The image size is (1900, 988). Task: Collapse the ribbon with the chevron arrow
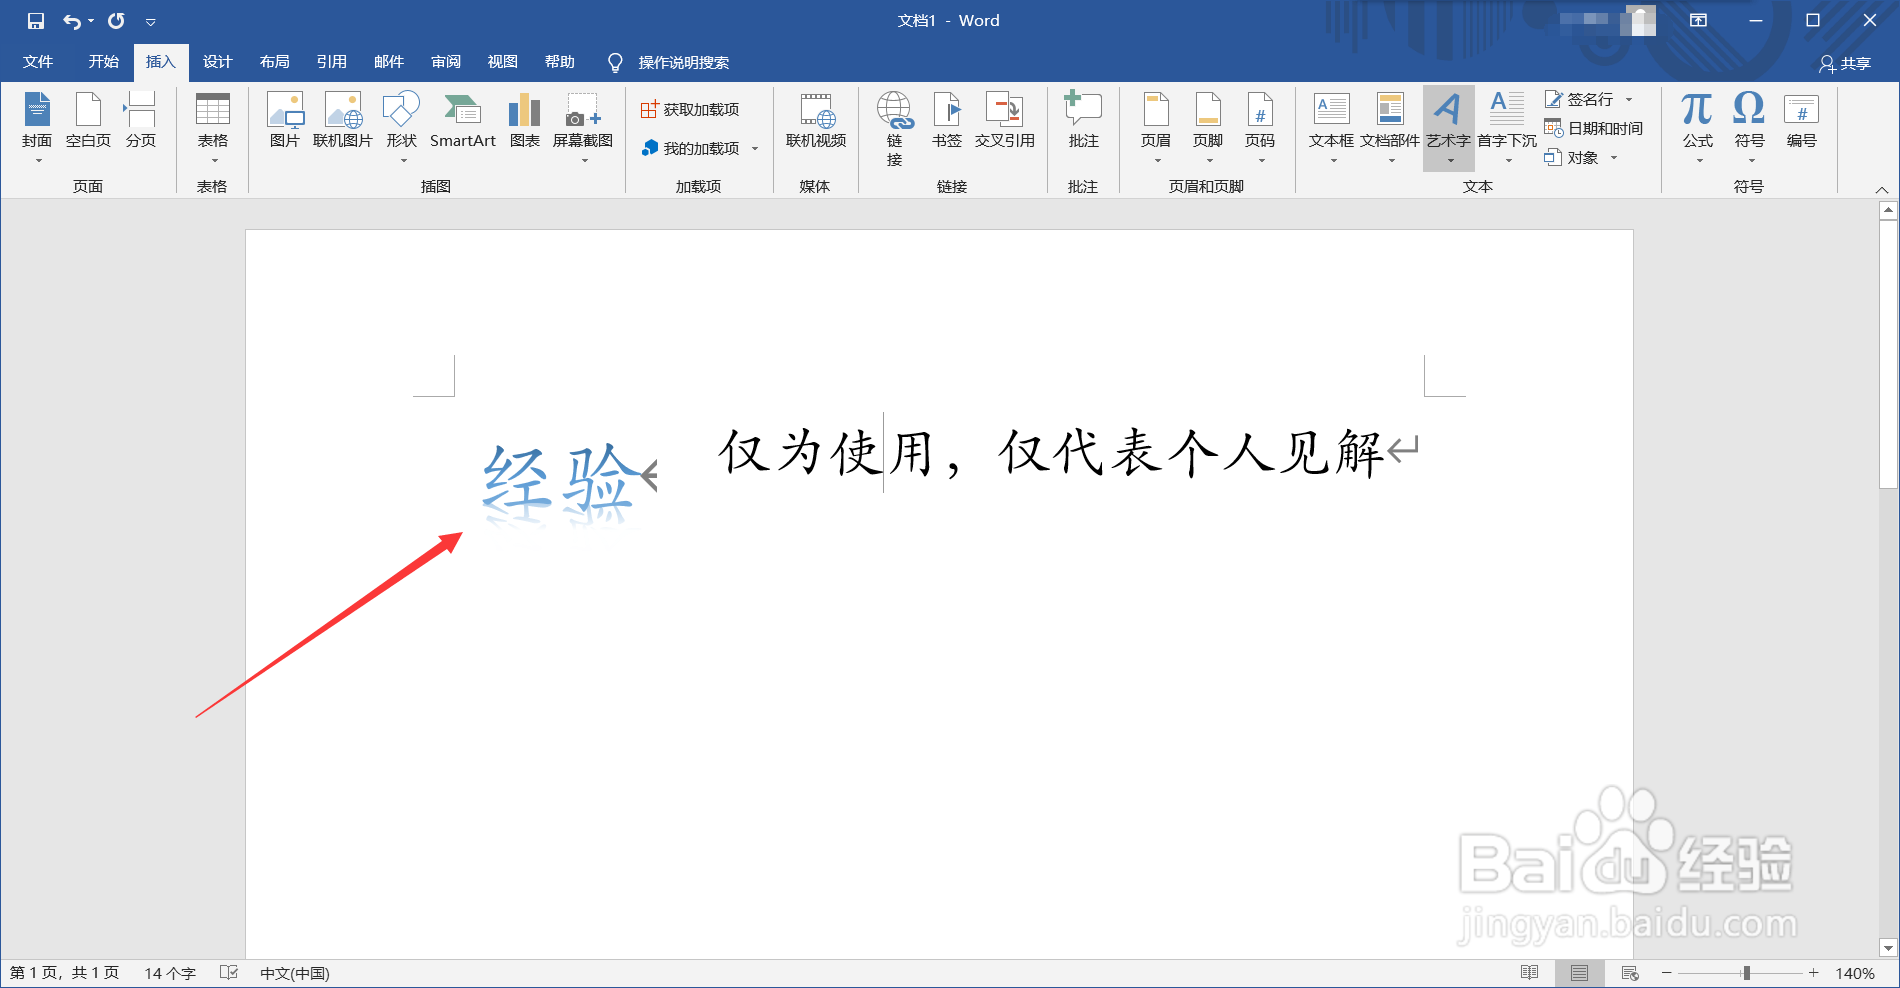pyautogui.click(x=1881, y=190)
